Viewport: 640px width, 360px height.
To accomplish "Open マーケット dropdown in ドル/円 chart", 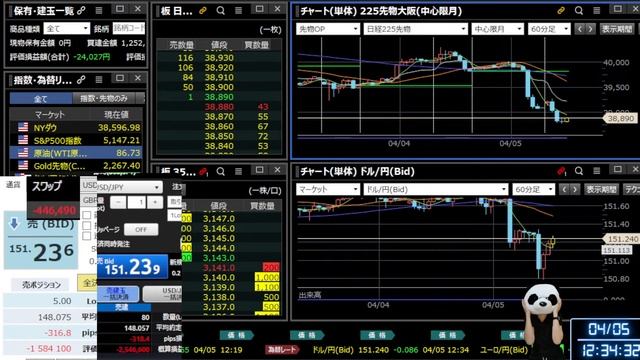I will [x=328, y=189].
